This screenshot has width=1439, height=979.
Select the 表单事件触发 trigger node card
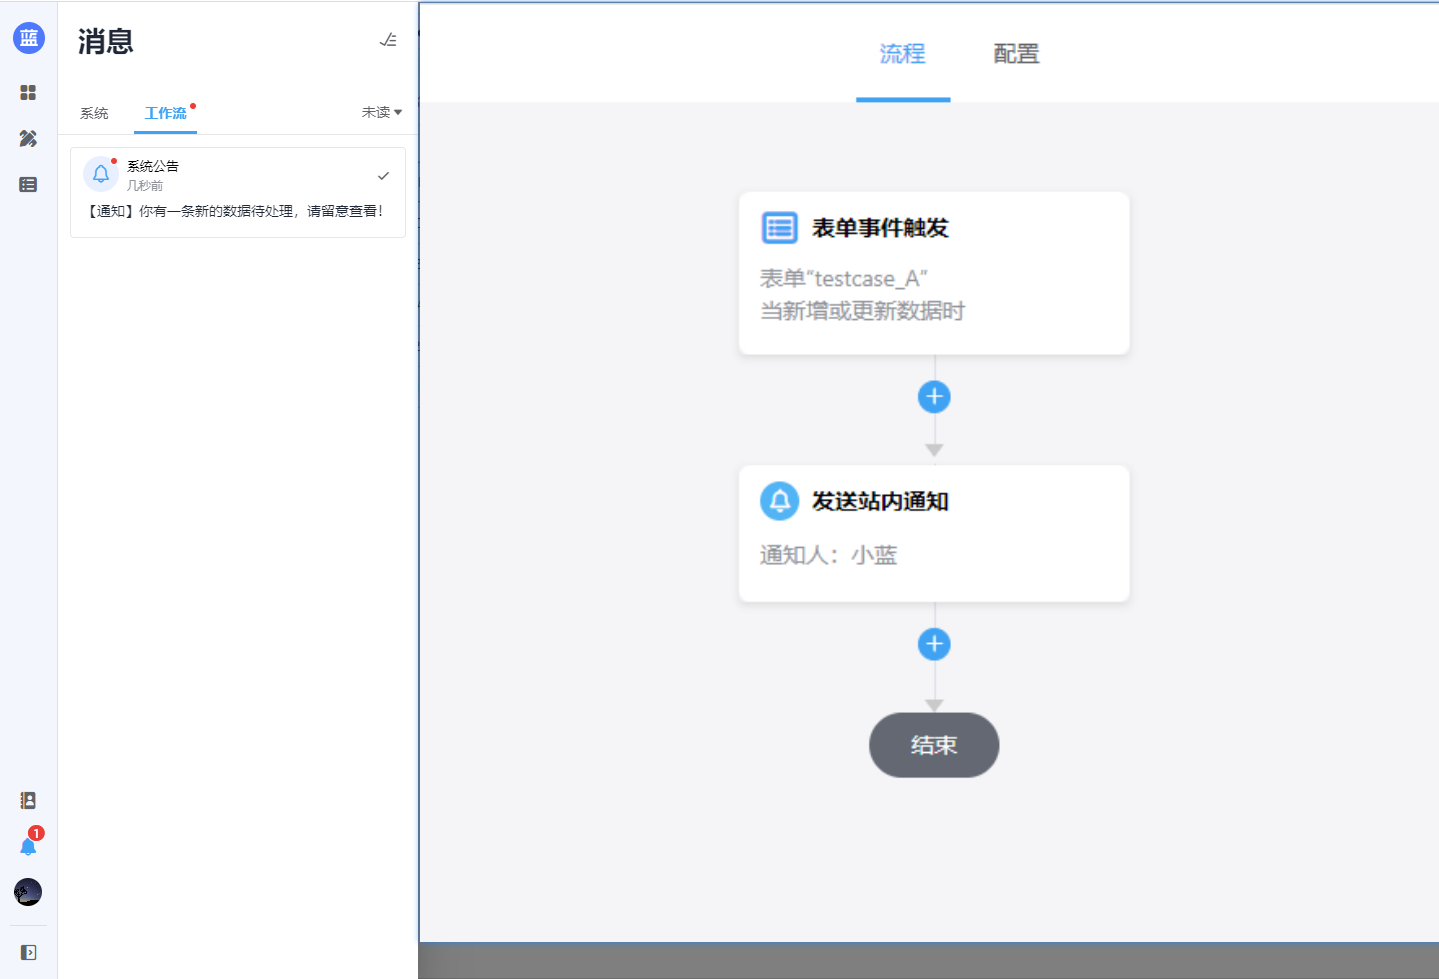pos(933,272)
